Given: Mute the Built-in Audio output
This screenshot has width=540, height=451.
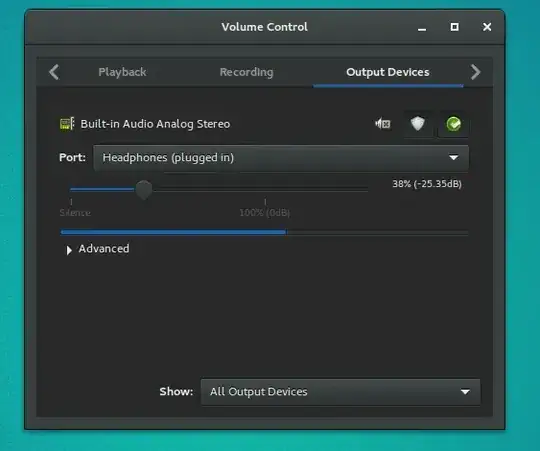Looking at the screenshot, I should point(383,124).
